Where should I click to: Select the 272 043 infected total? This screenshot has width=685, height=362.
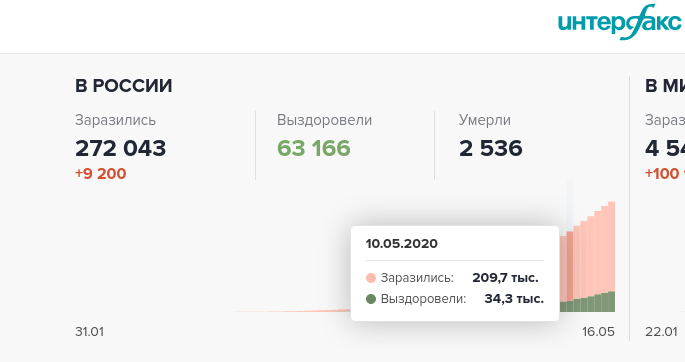pyautogui.click(x=121, y=148)
